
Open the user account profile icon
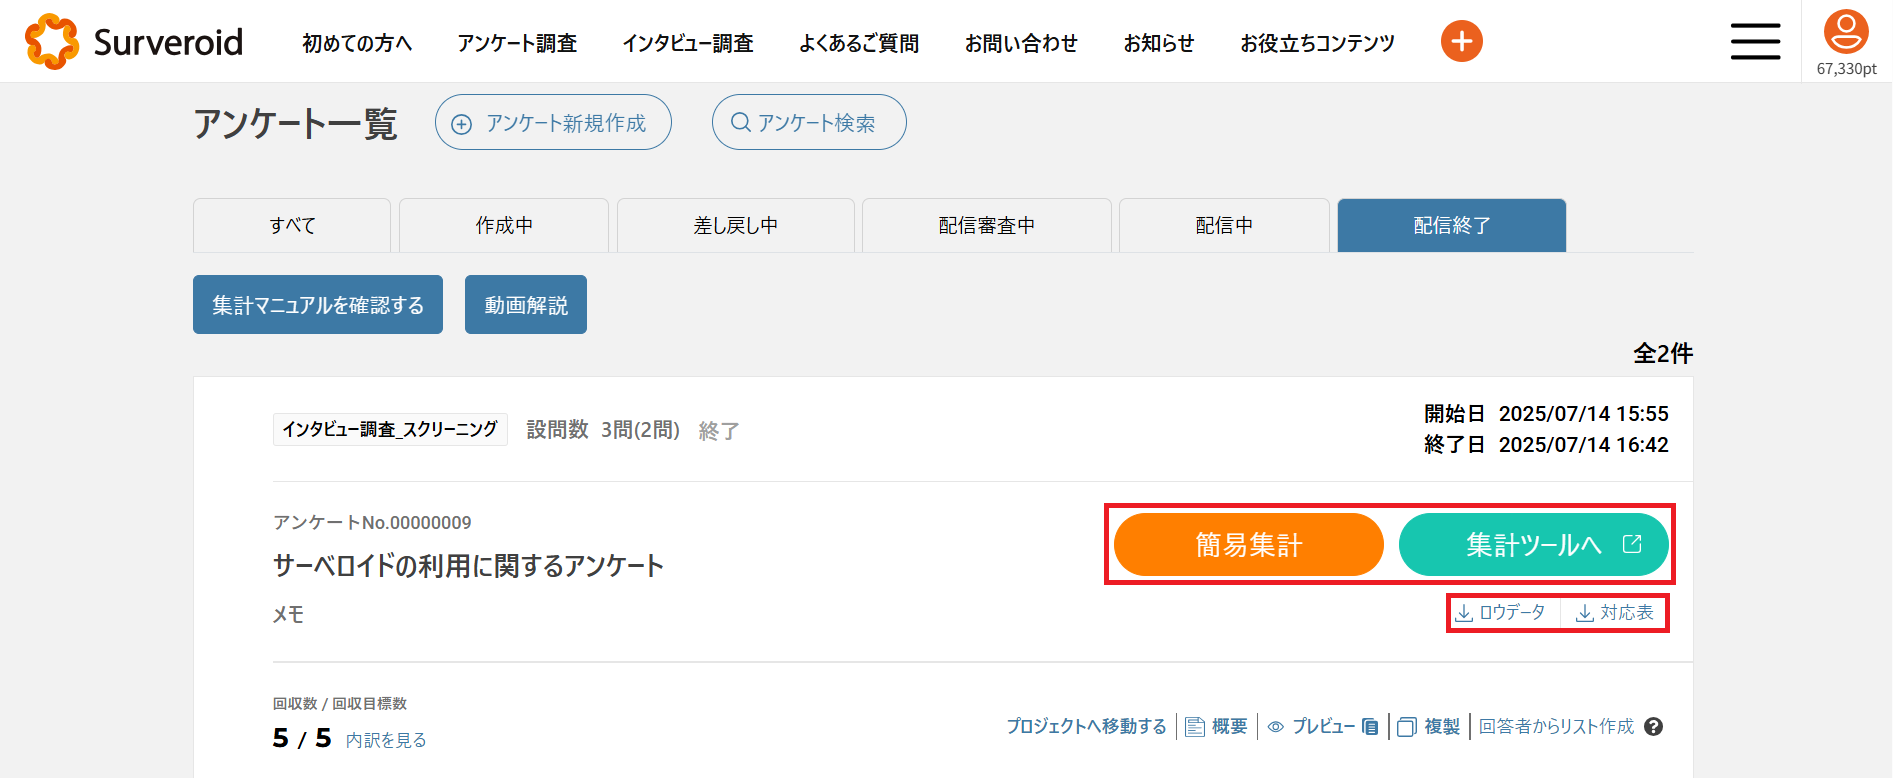point(1846,32)
